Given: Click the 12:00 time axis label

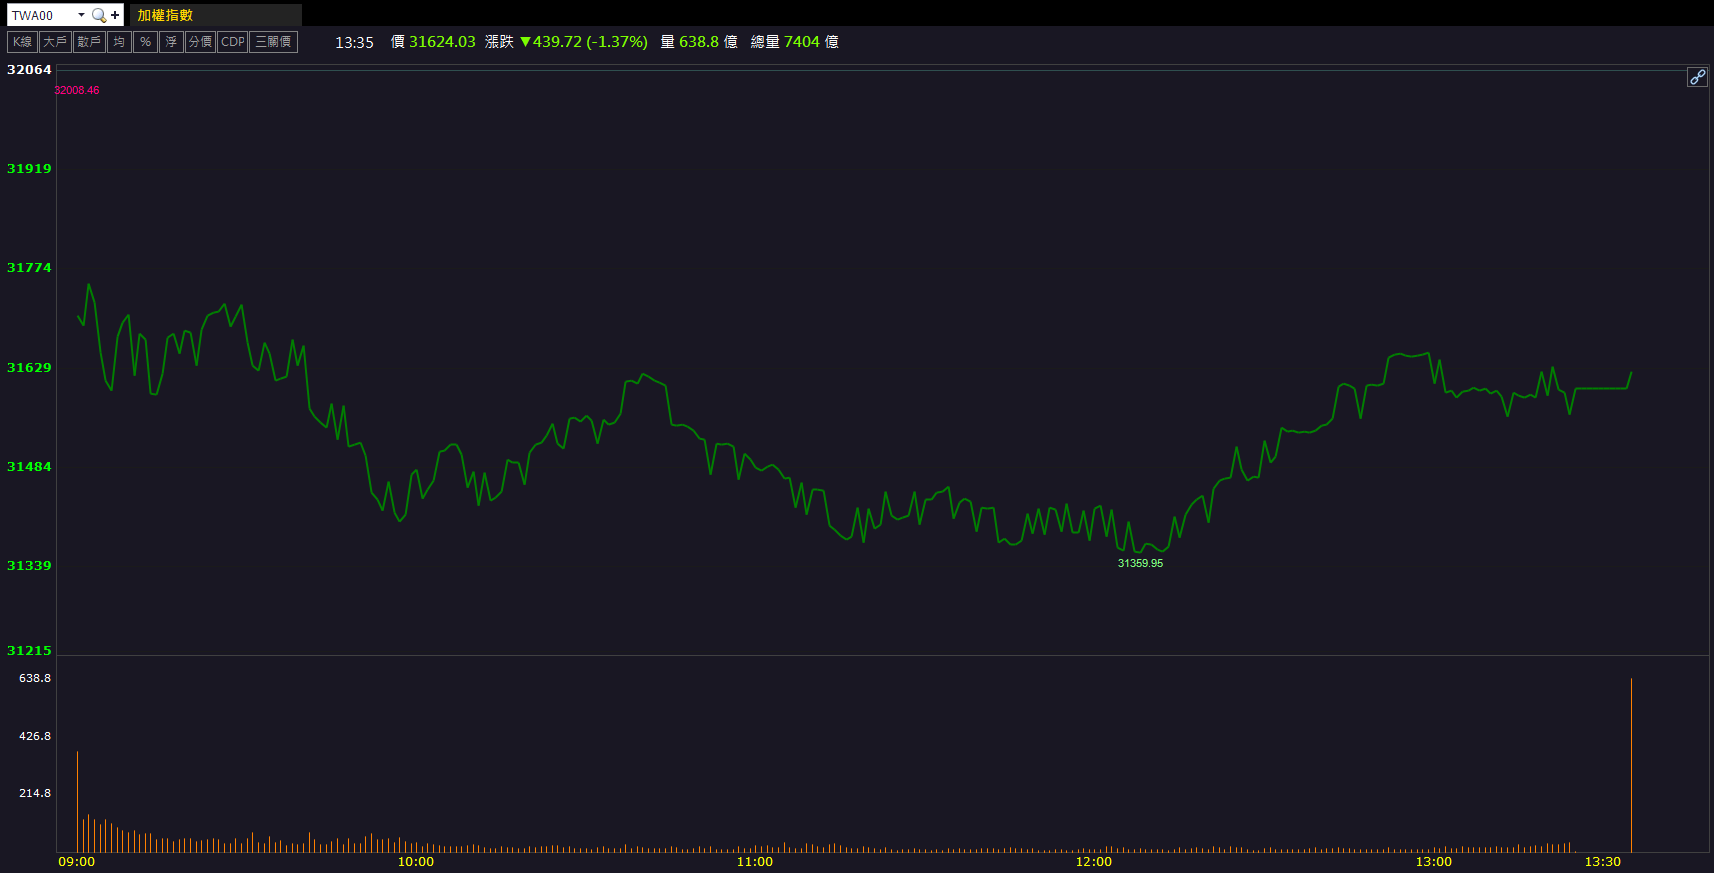Looking at the screenshot, I should point(1093,862).
